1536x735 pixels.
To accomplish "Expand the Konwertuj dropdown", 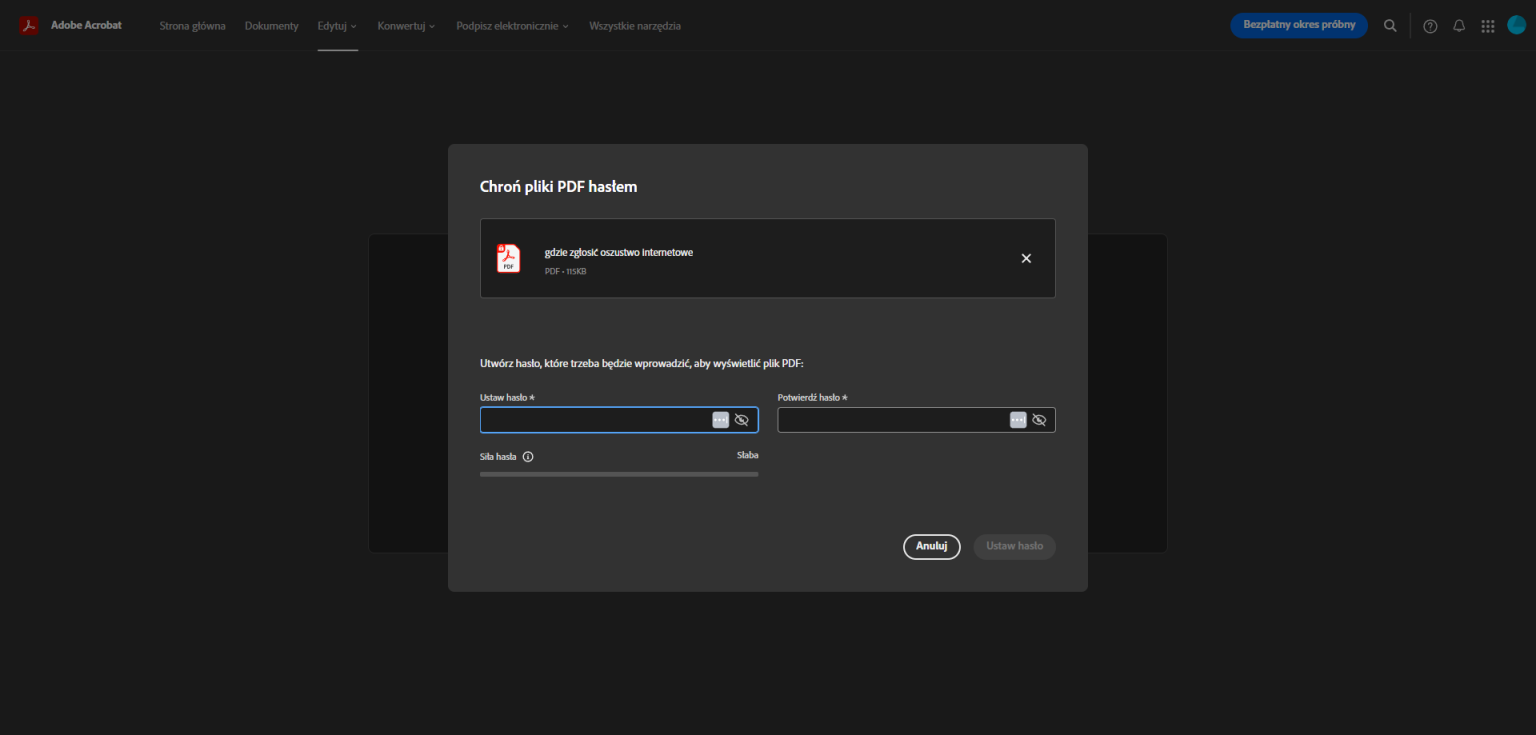I will (x=406, y=25).
